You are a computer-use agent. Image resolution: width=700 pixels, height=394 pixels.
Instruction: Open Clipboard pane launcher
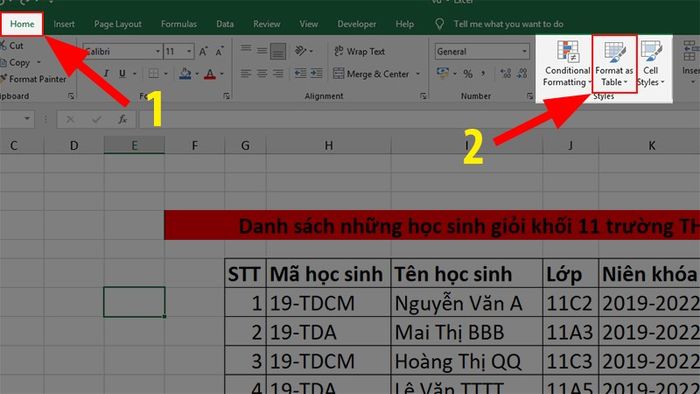coord(71,96)
